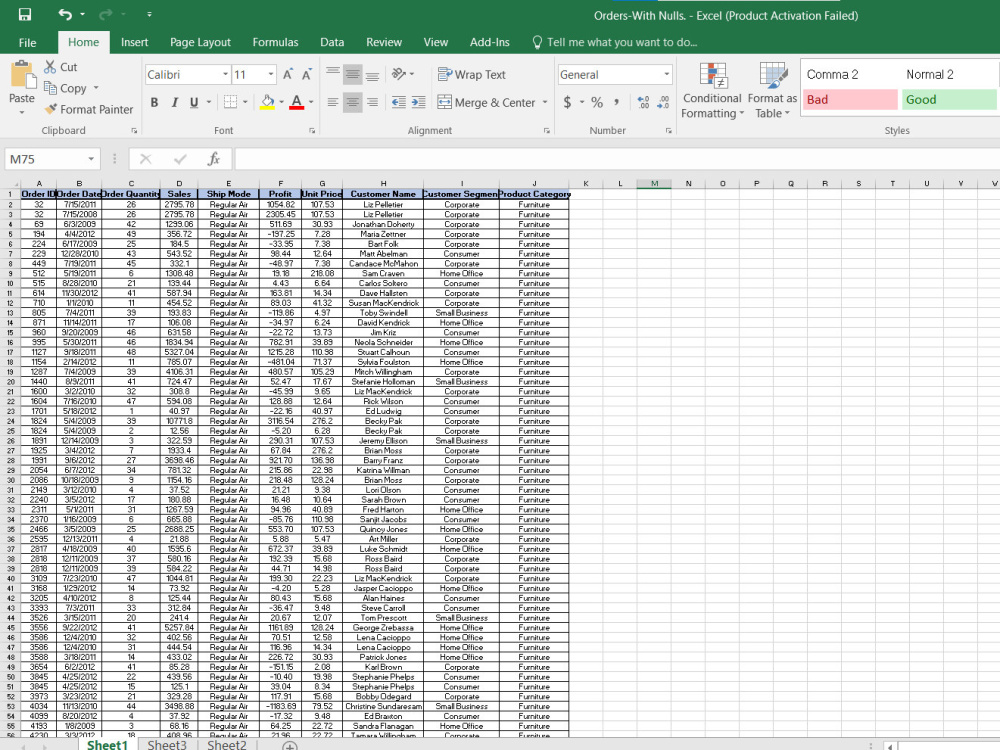
Task: Click the Copy icon
Action: (x=50, y=87)
